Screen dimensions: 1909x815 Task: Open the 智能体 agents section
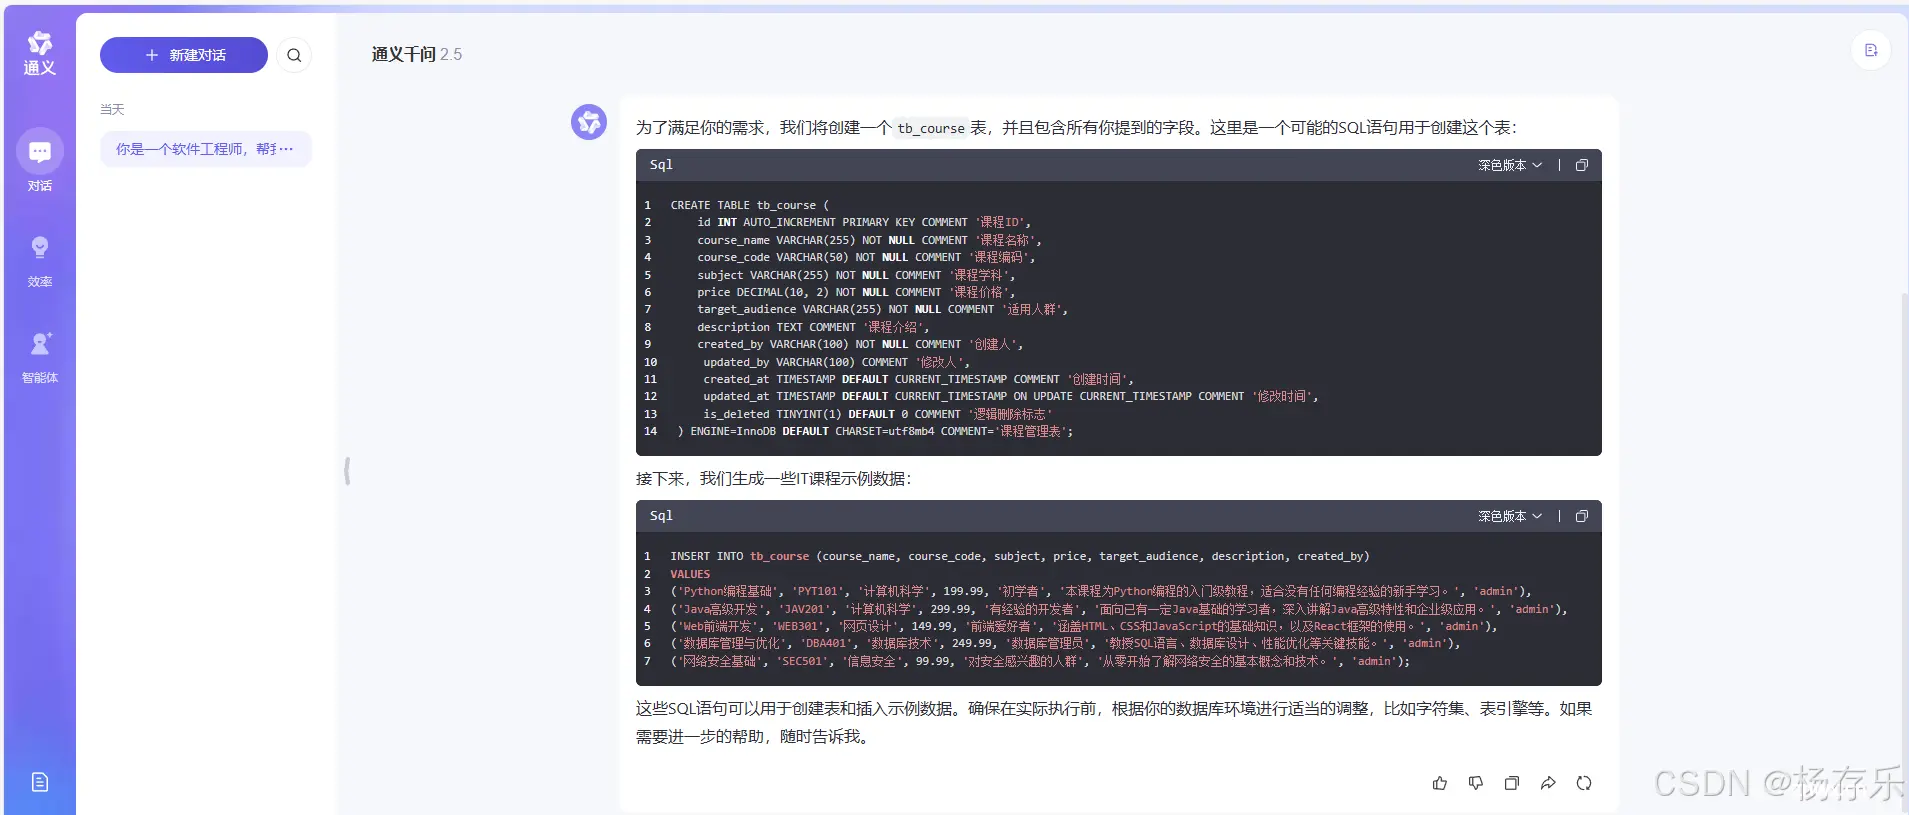[40, 357]
